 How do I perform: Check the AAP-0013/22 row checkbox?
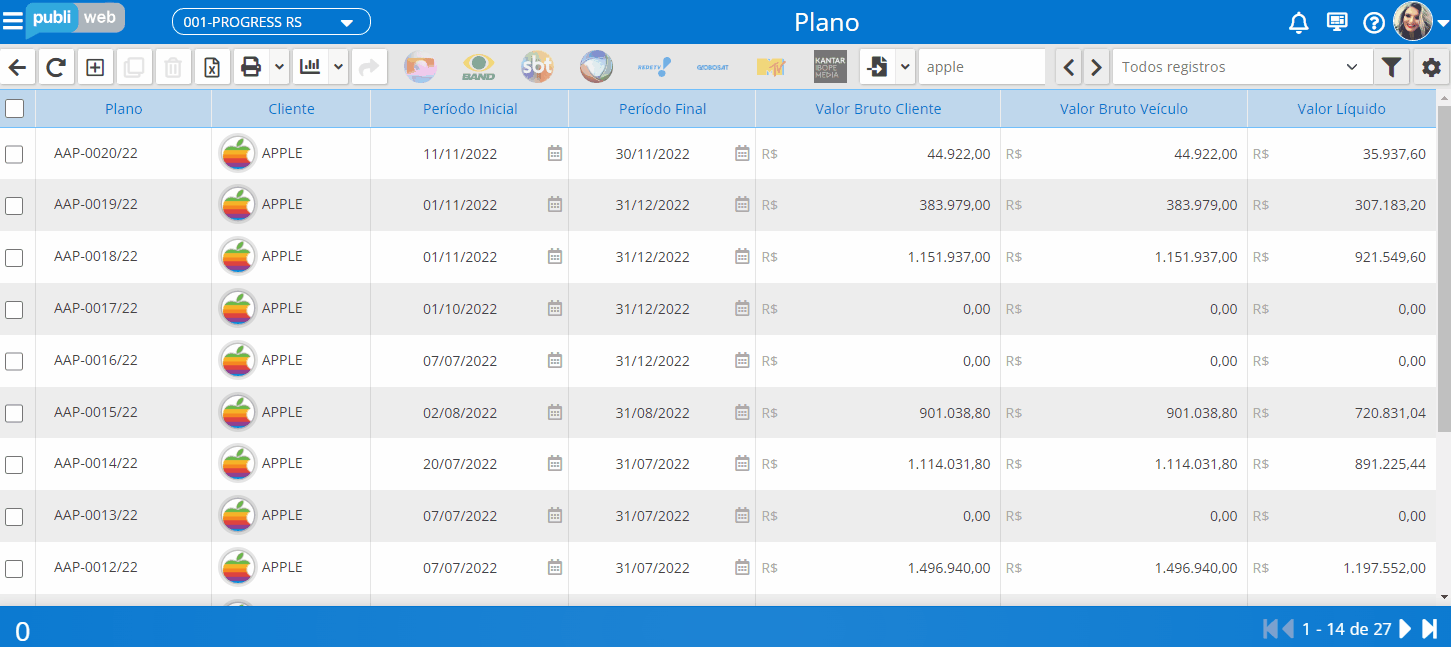pos(14,517)
